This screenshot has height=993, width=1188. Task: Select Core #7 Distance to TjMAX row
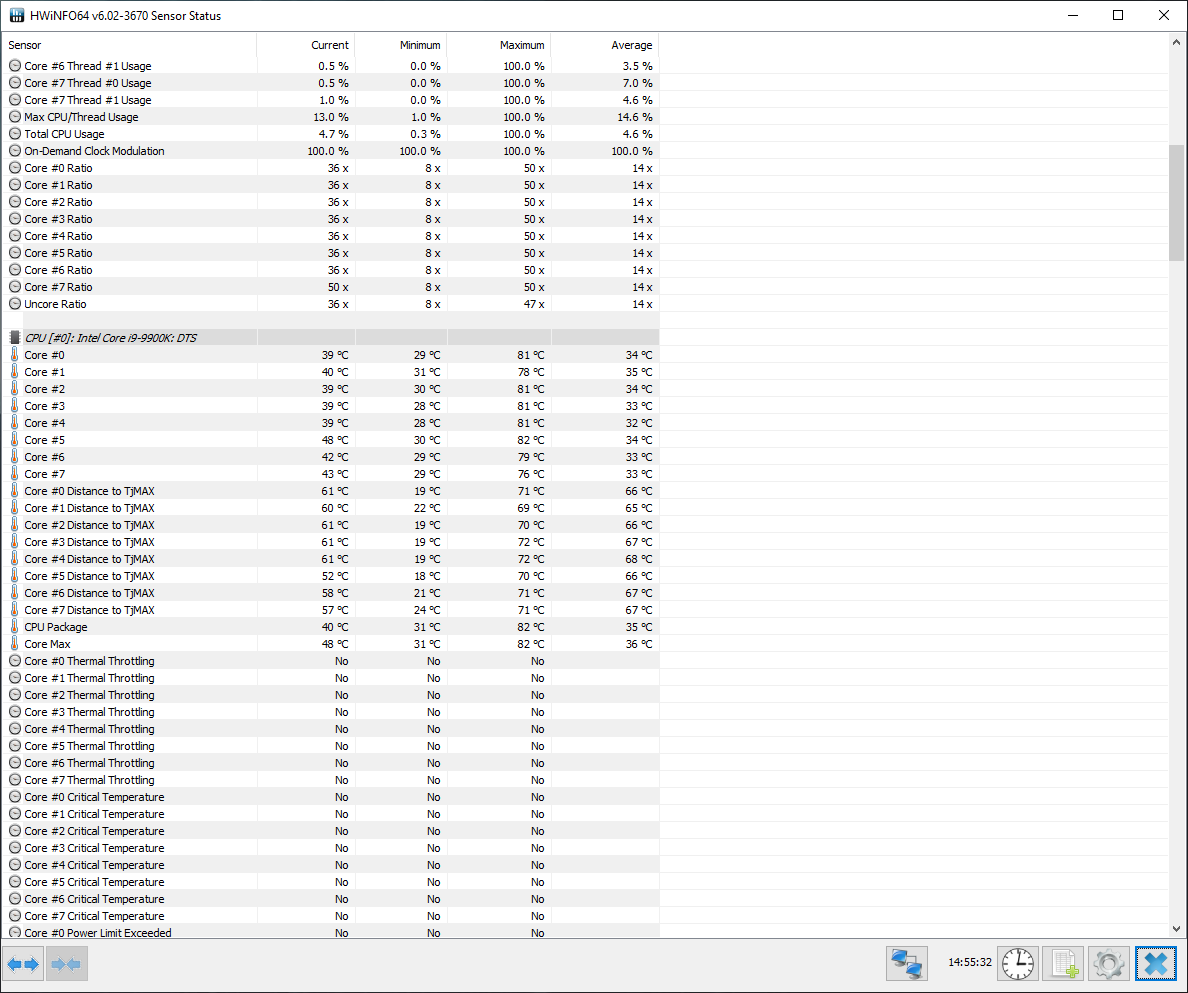(330, 610)
